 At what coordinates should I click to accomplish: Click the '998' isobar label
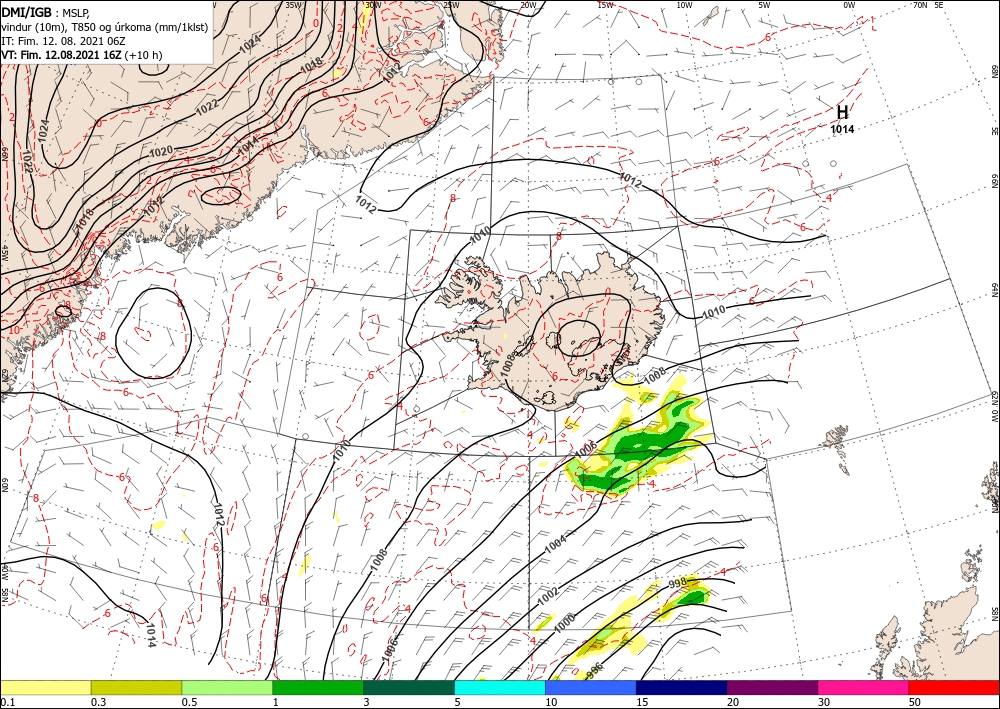[x=677, y=583]
